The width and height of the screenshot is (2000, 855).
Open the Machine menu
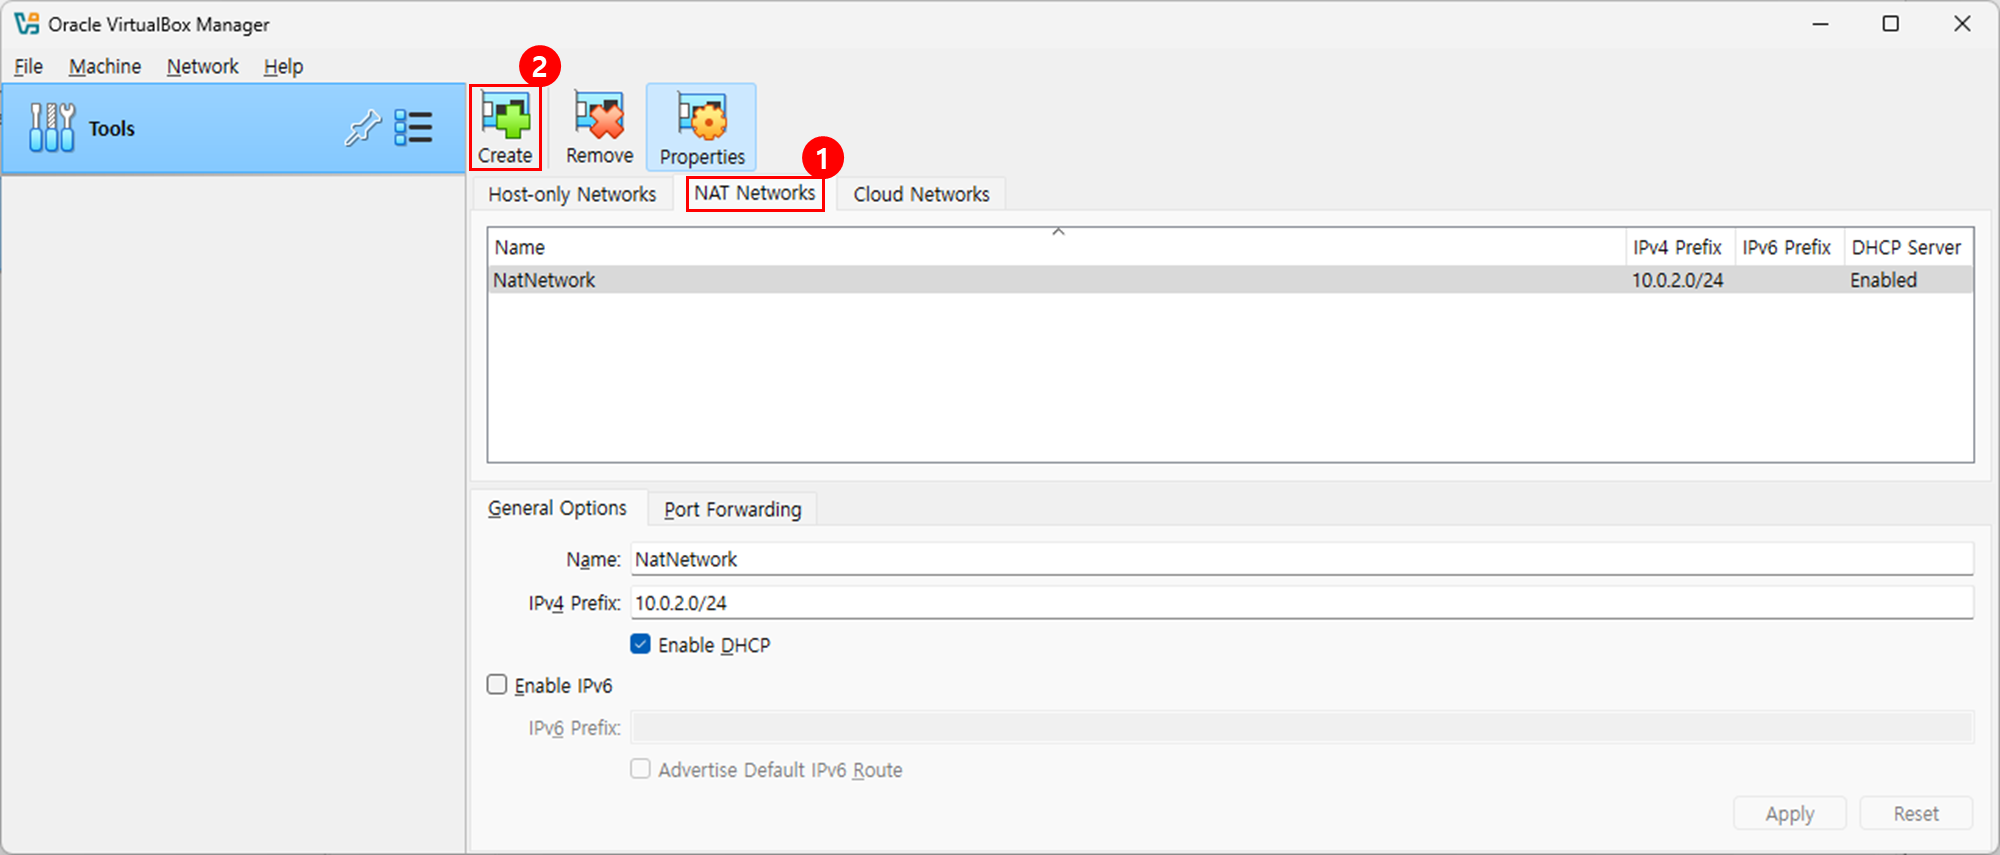pos(105,66)
